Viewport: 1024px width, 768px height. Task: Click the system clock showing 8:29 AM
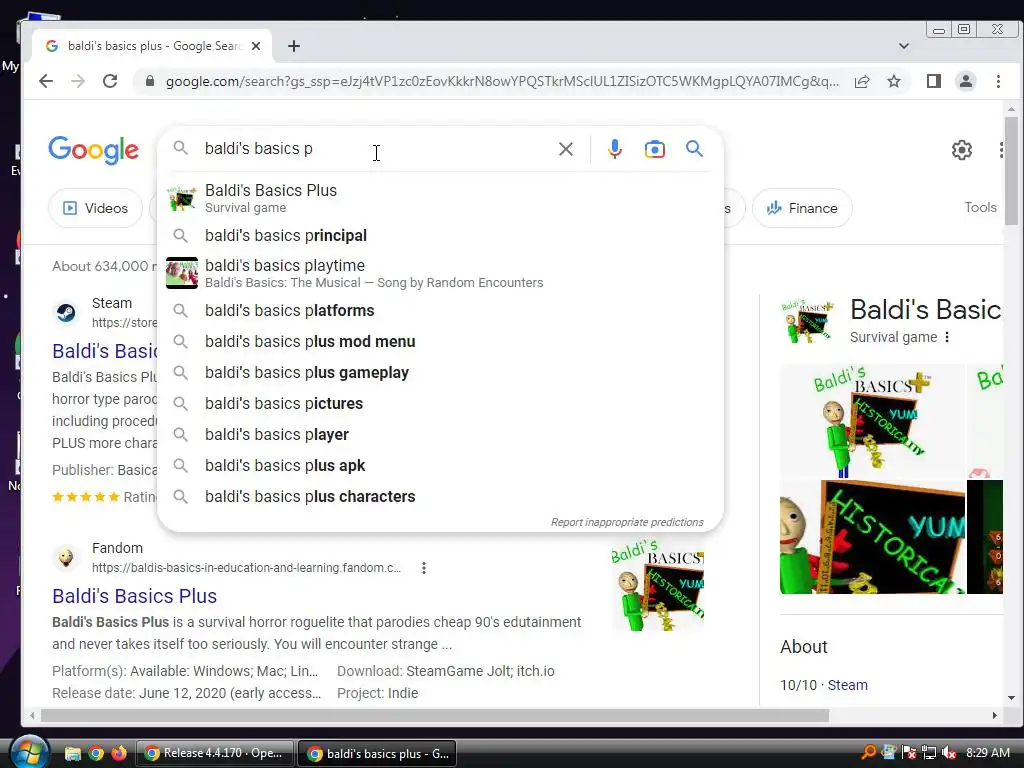[x=987, y=753]
